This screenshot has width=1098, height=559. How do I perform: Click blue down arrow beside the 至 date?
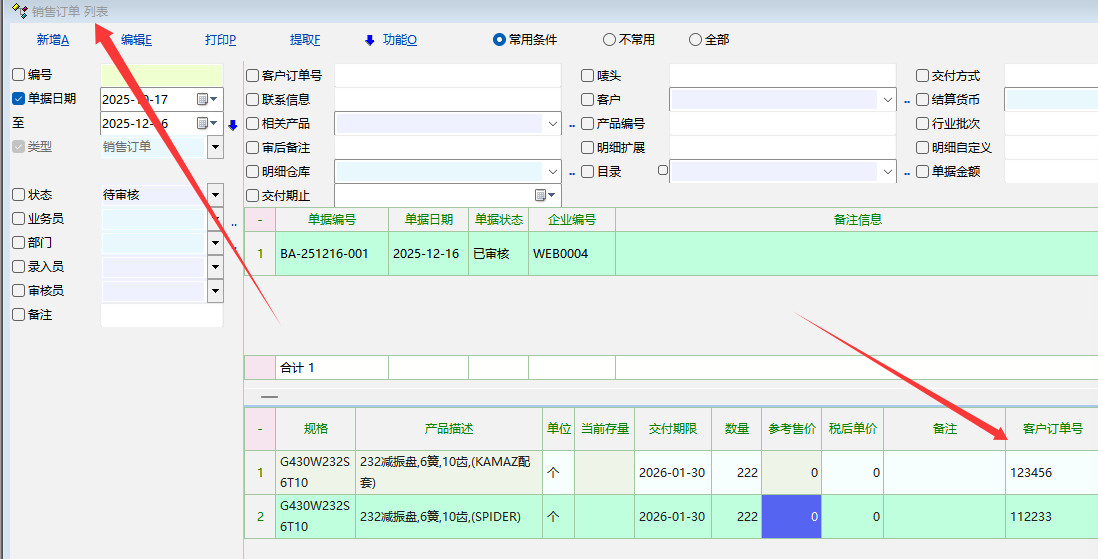[233, 125]
